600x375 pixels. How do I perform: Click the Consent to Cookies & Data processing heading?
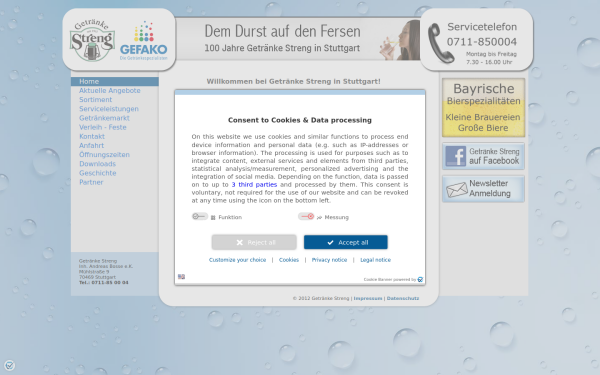[x=300, y=120]
